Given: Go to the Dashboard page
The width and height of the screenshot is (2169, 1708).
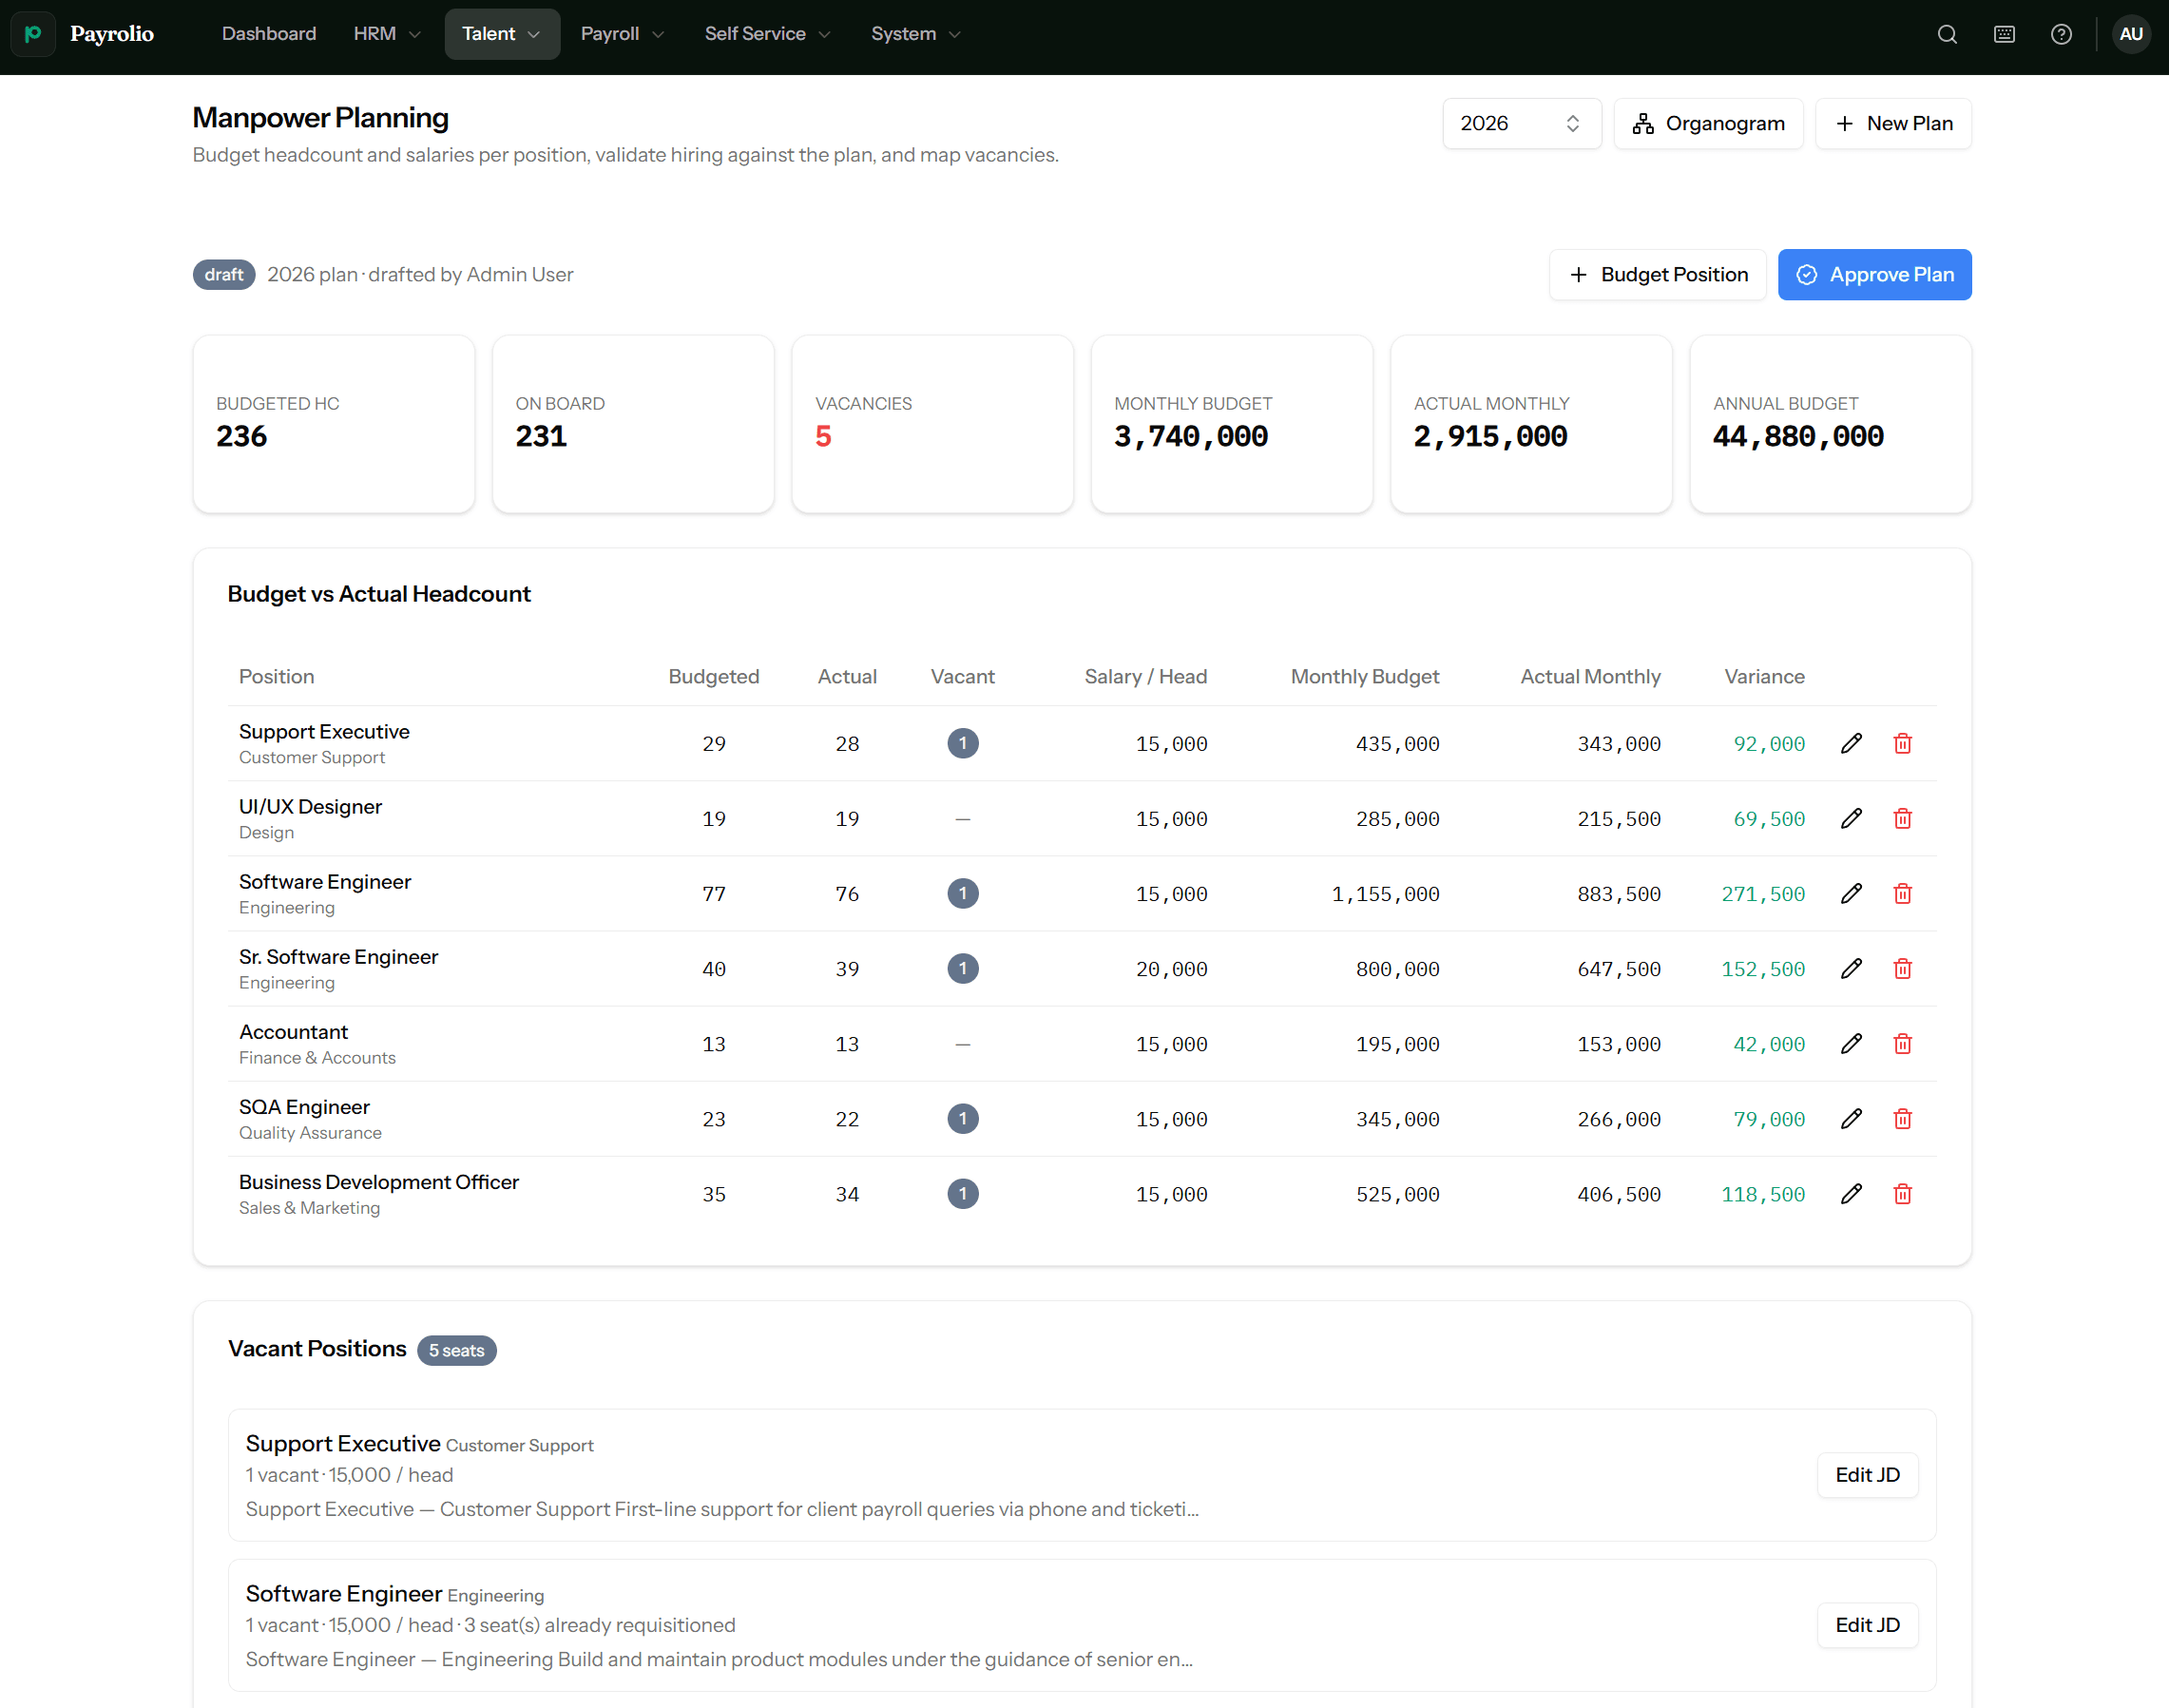Looking at the screenshot, I should [x=269, y=34].
